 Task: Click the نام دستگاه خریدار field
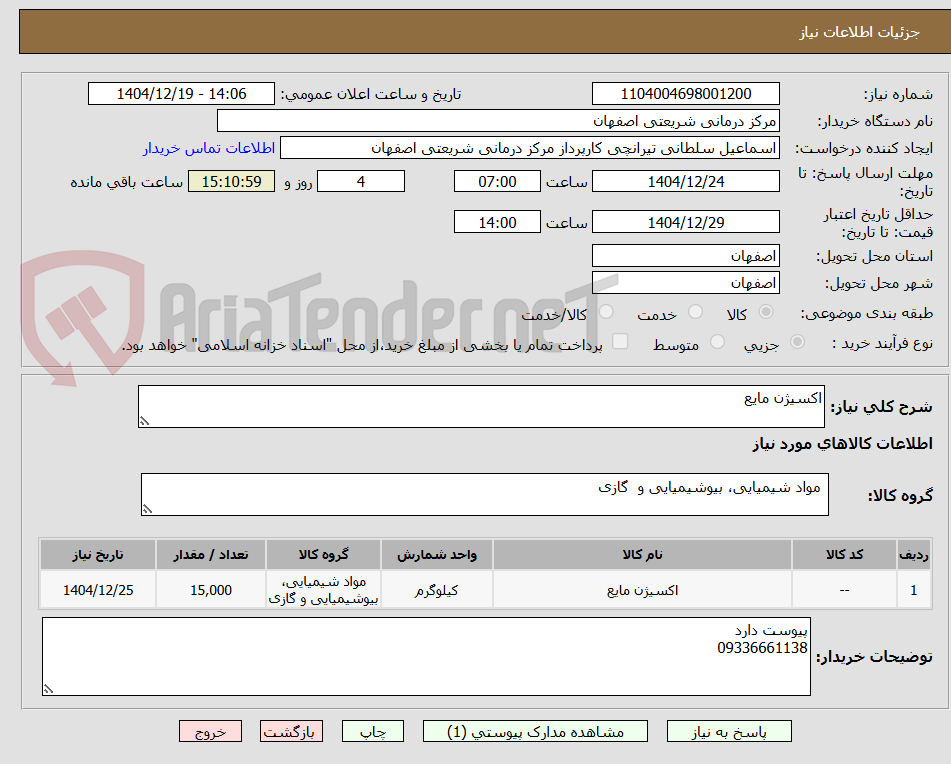pos(498,121)
